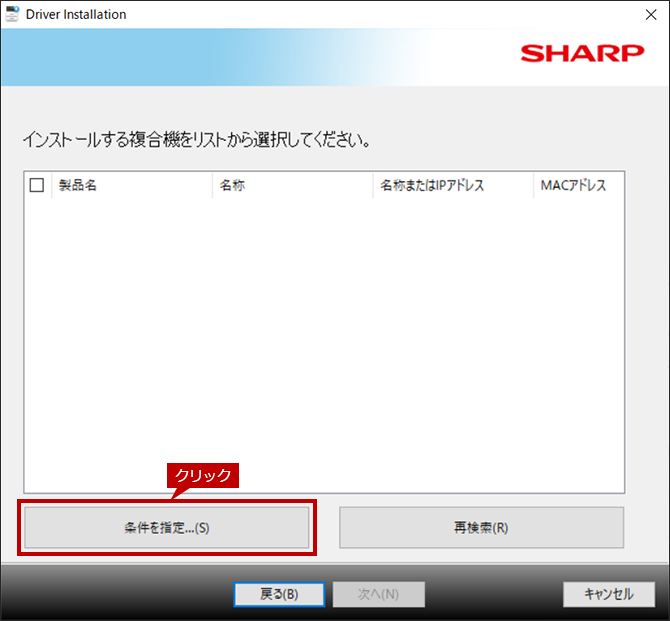Cancel installation with キャンセル button

click(x=609, y=594)
